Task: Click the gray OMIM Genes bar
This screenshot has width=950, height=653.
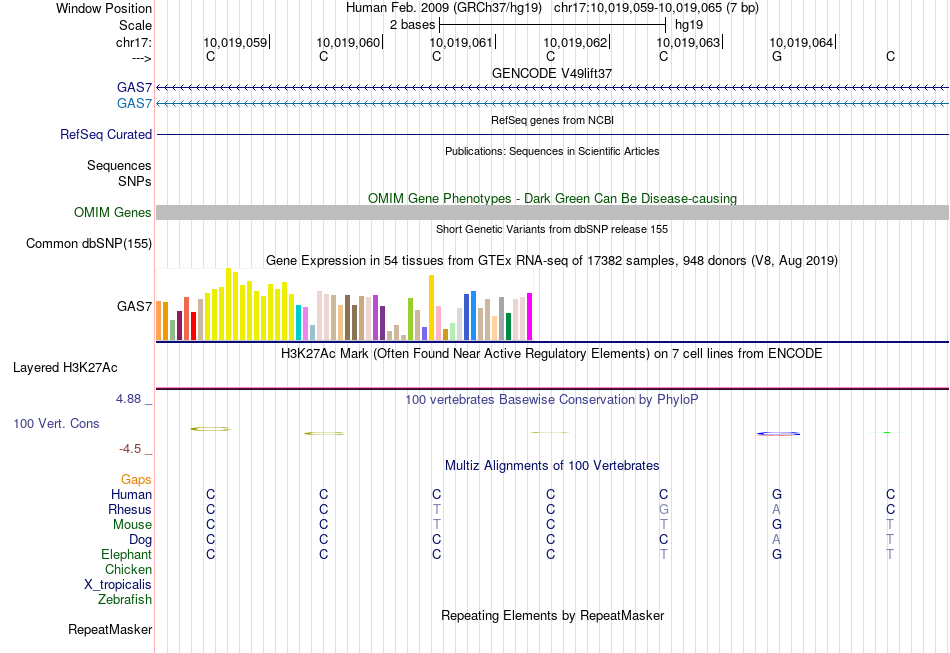Action: (553, 213)
